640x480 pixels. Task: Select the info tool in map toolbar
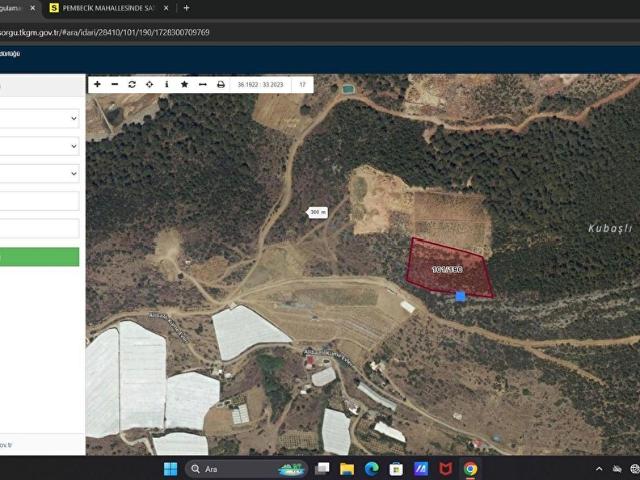pyautogui.click(x=166, y=85)
